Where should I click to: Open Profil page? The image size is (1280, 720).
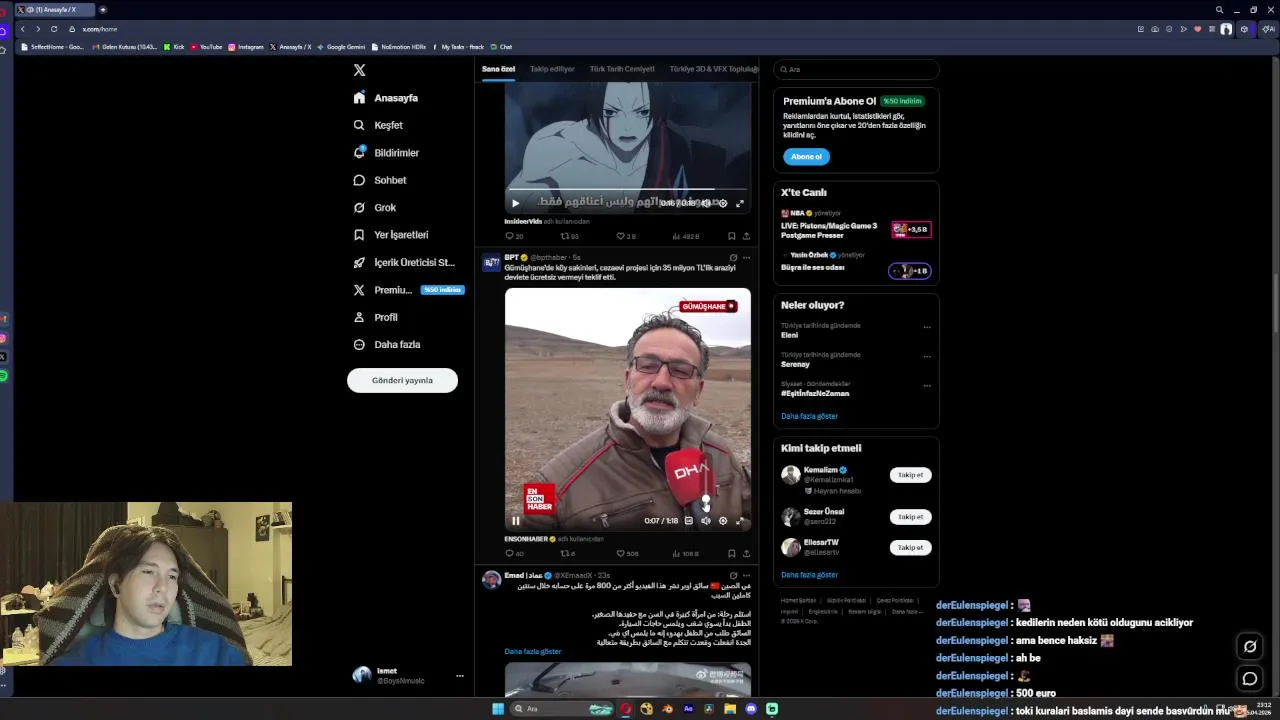point(376,317)
